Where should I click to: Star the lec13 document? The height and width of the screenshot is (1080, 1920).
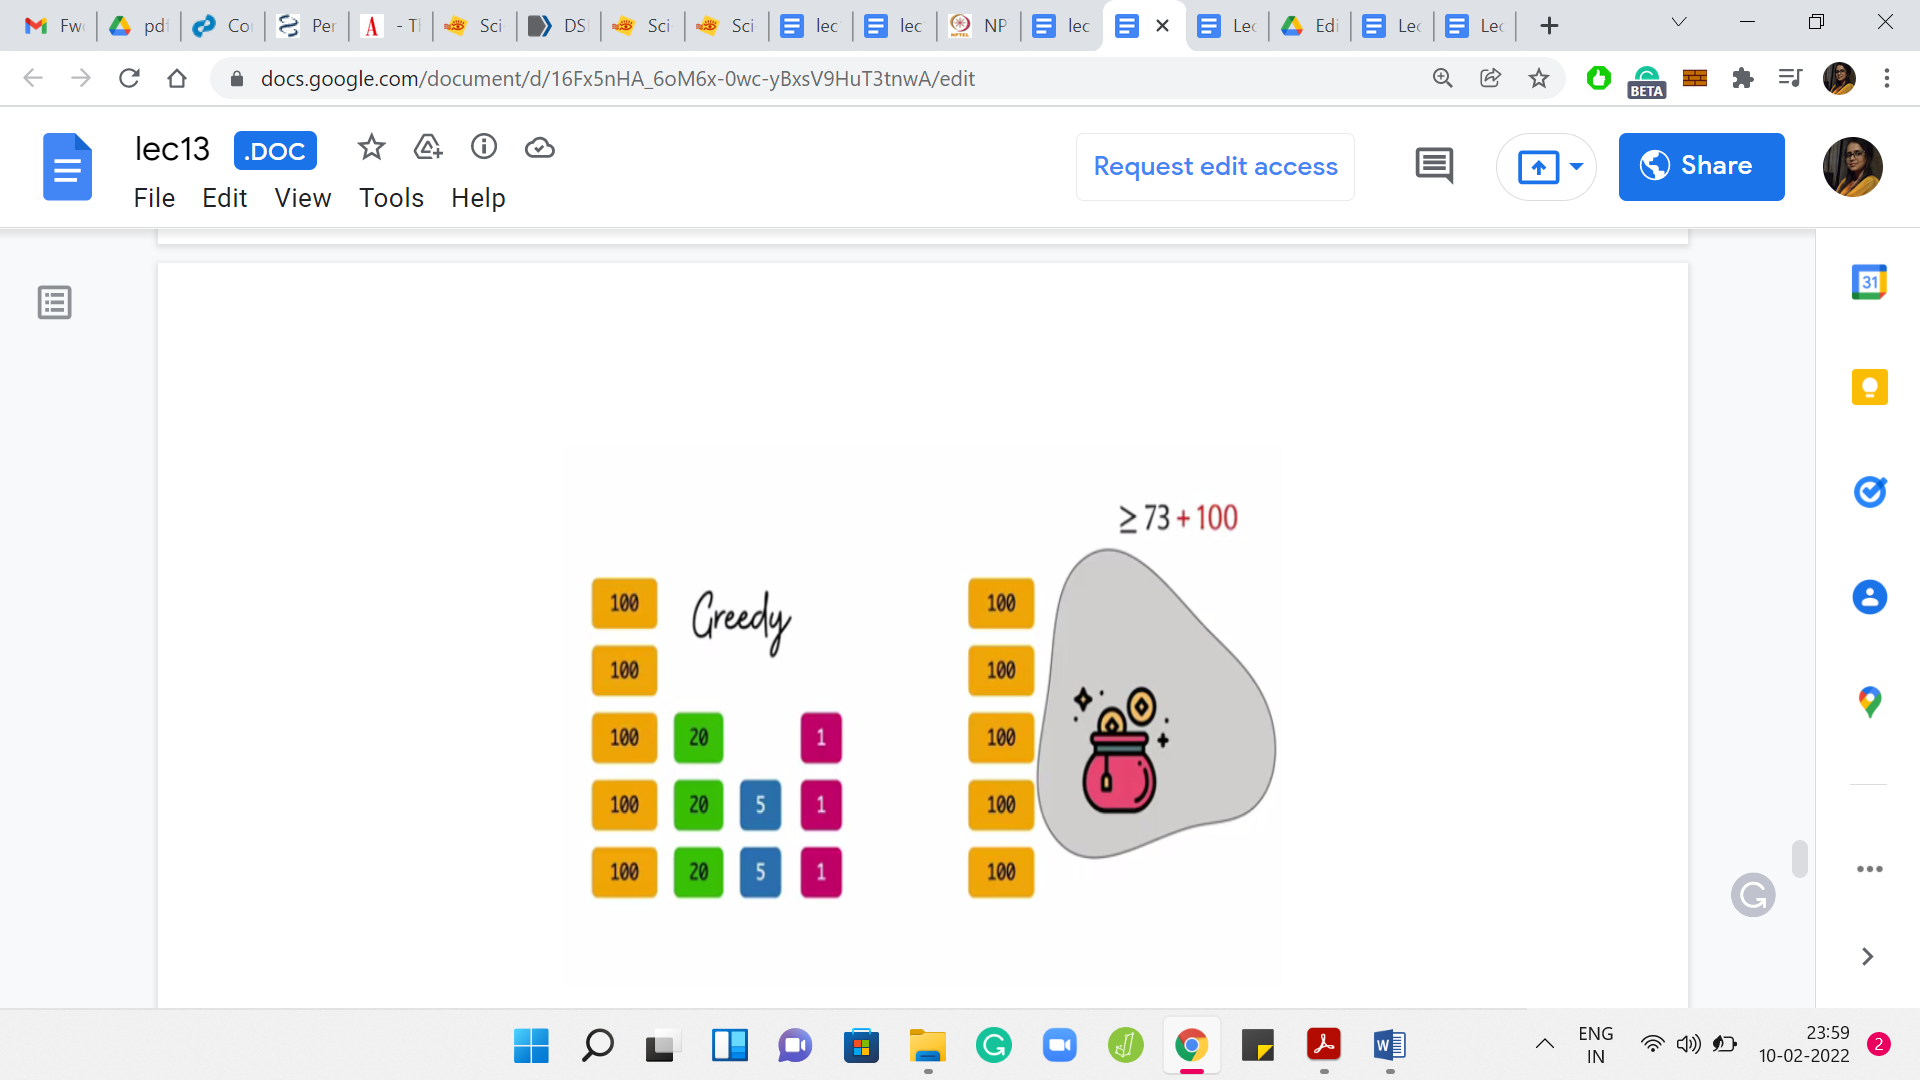[371, 148]
